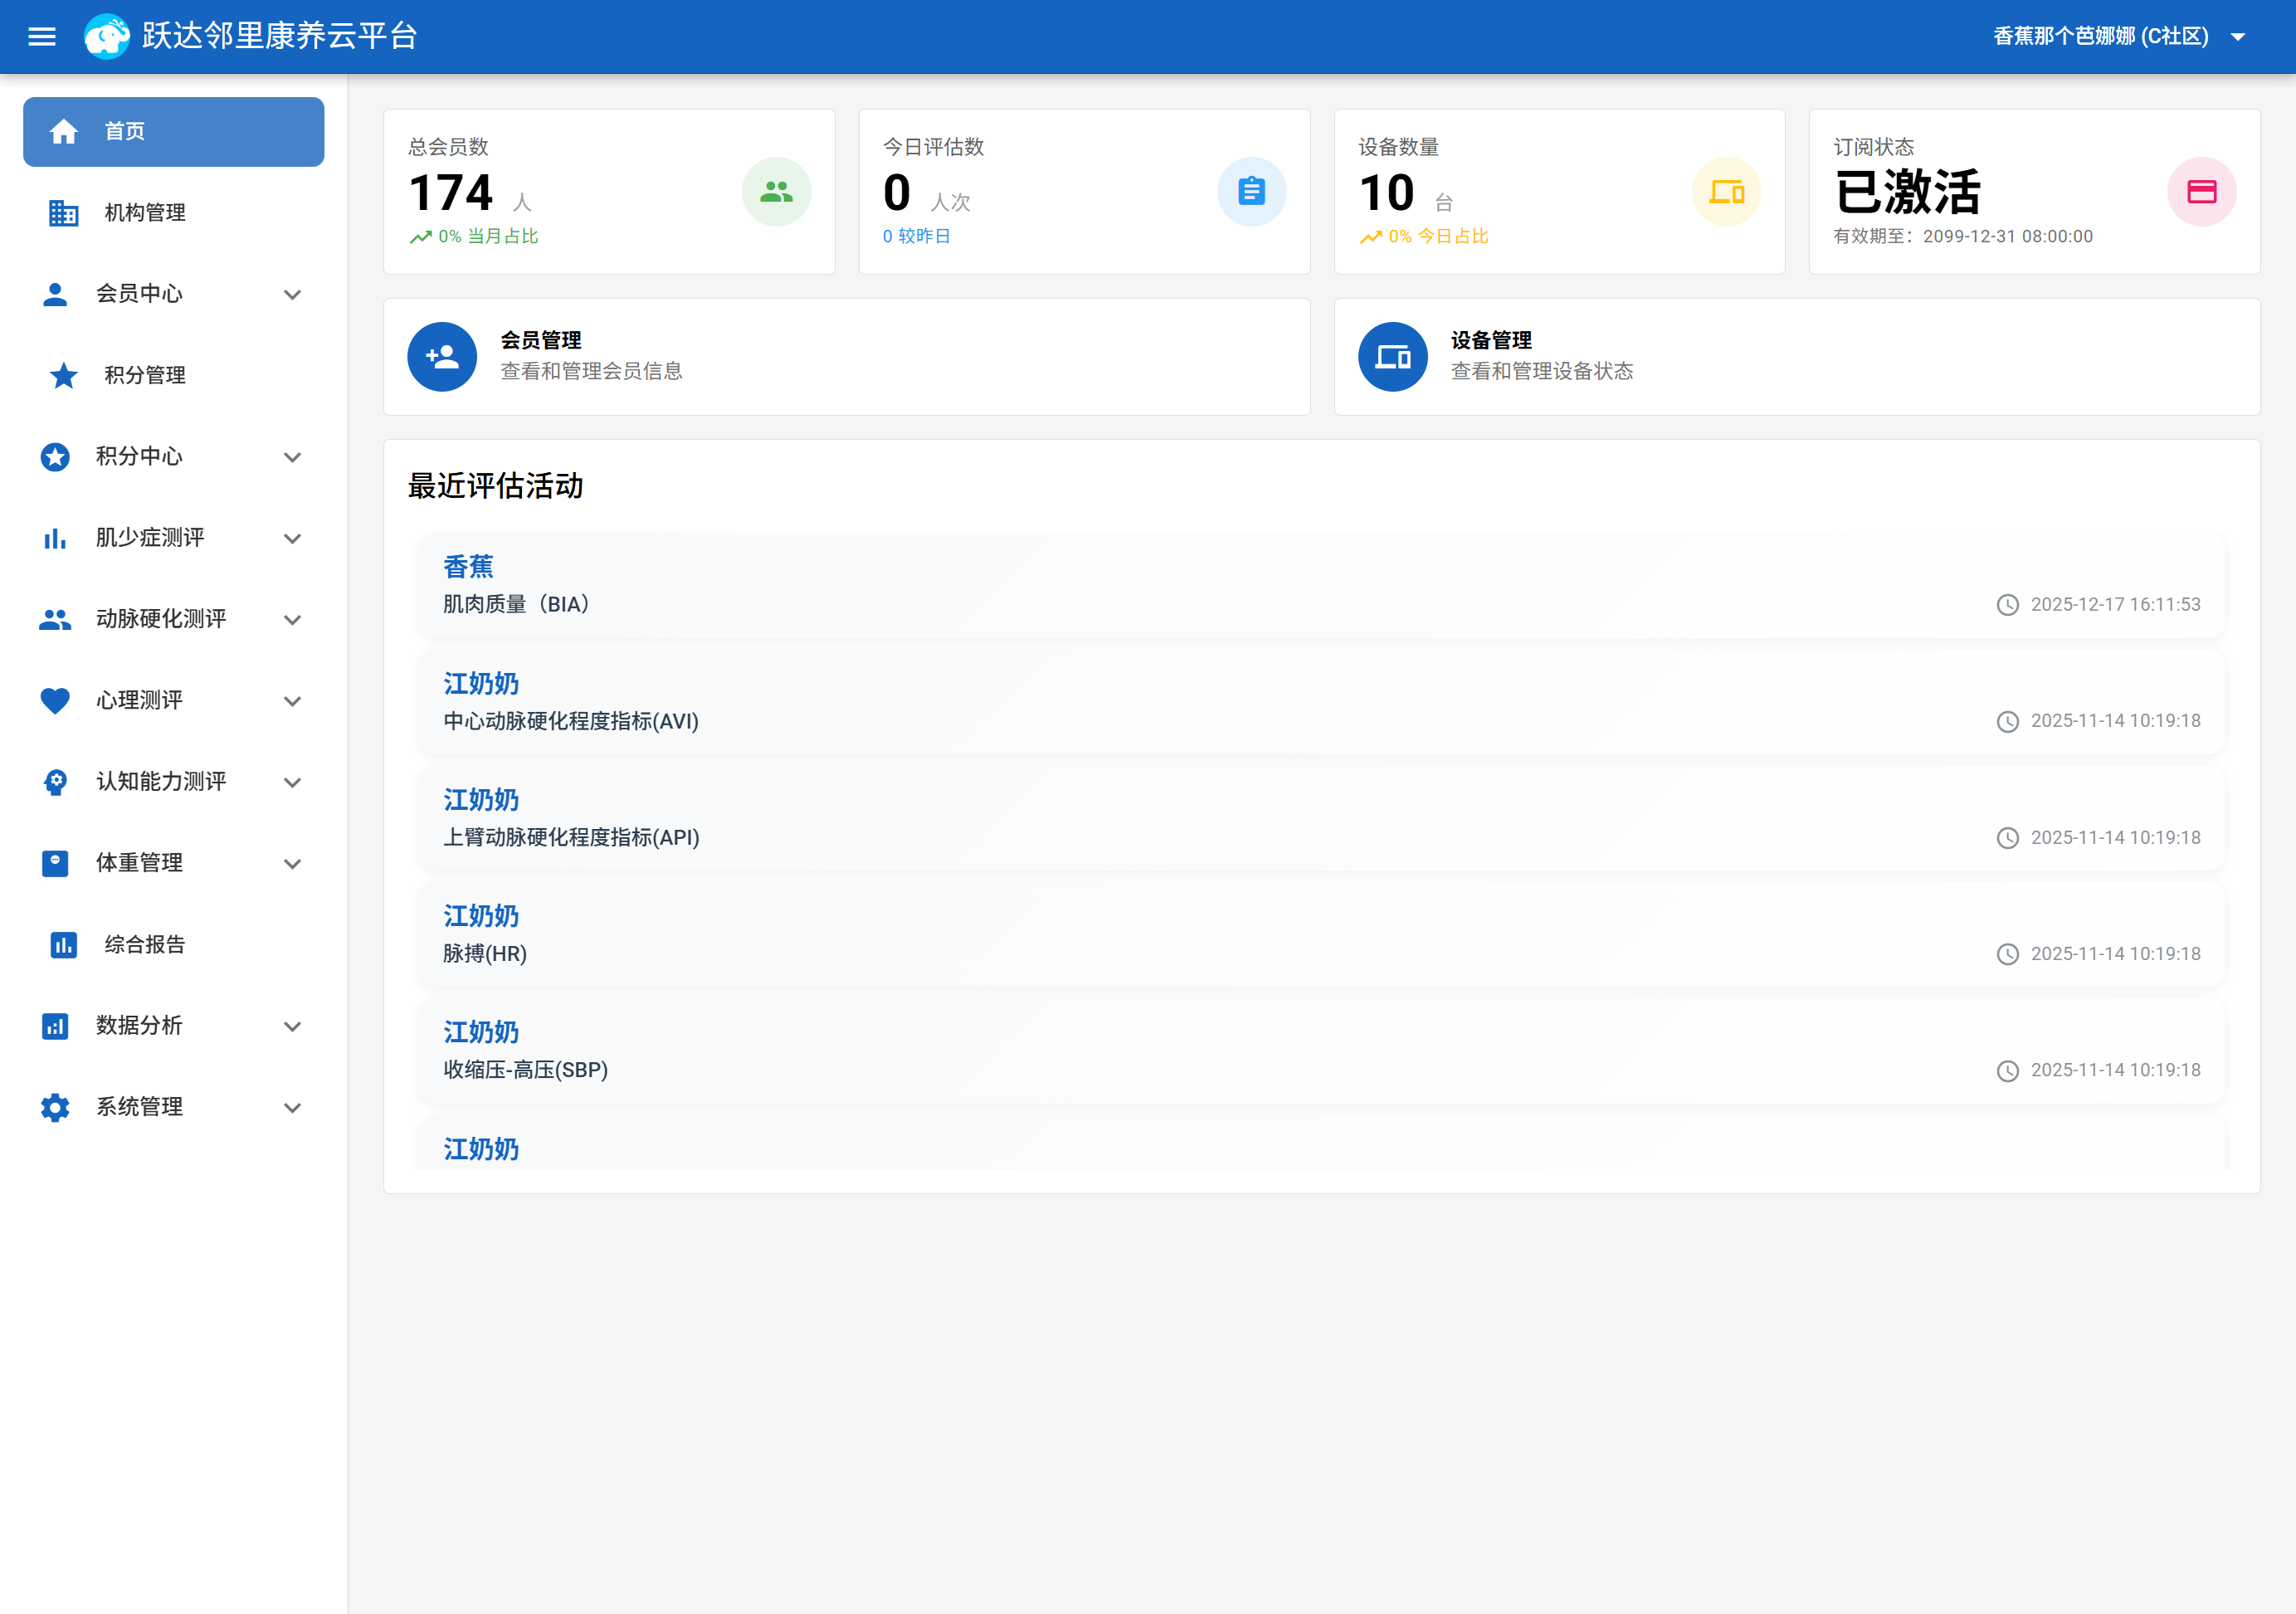Click the add-person icon for 会员管理

coord(442,357)
